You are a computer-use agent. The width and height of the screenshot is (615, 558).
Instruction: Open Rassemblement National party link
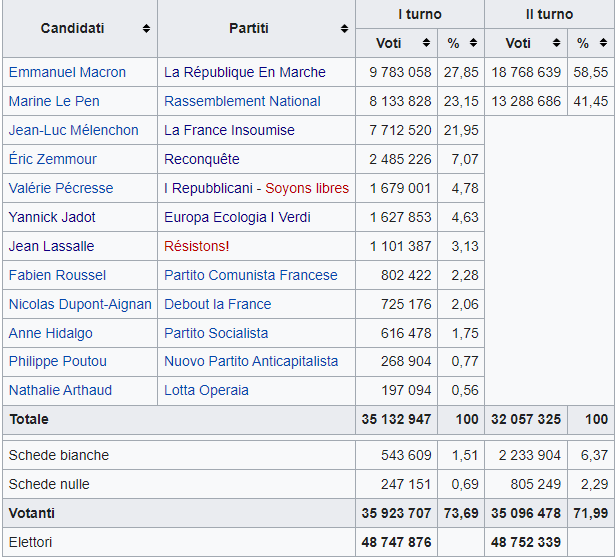click(x=242, y=101)
